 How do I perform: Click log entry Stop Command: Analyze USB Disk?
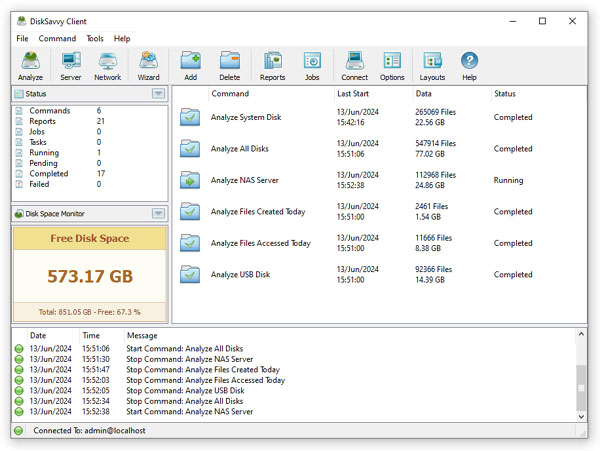[185, 391]
